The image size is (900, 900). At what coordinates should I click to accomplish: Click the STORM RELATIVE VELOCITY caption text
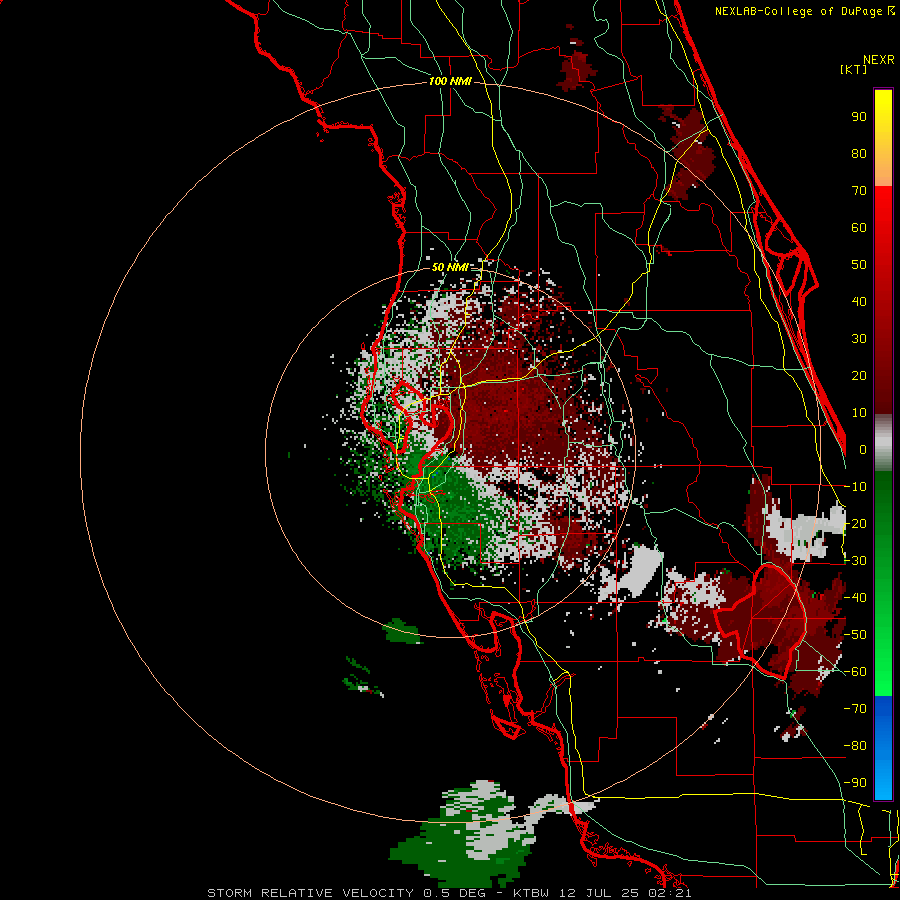[310, 893]
